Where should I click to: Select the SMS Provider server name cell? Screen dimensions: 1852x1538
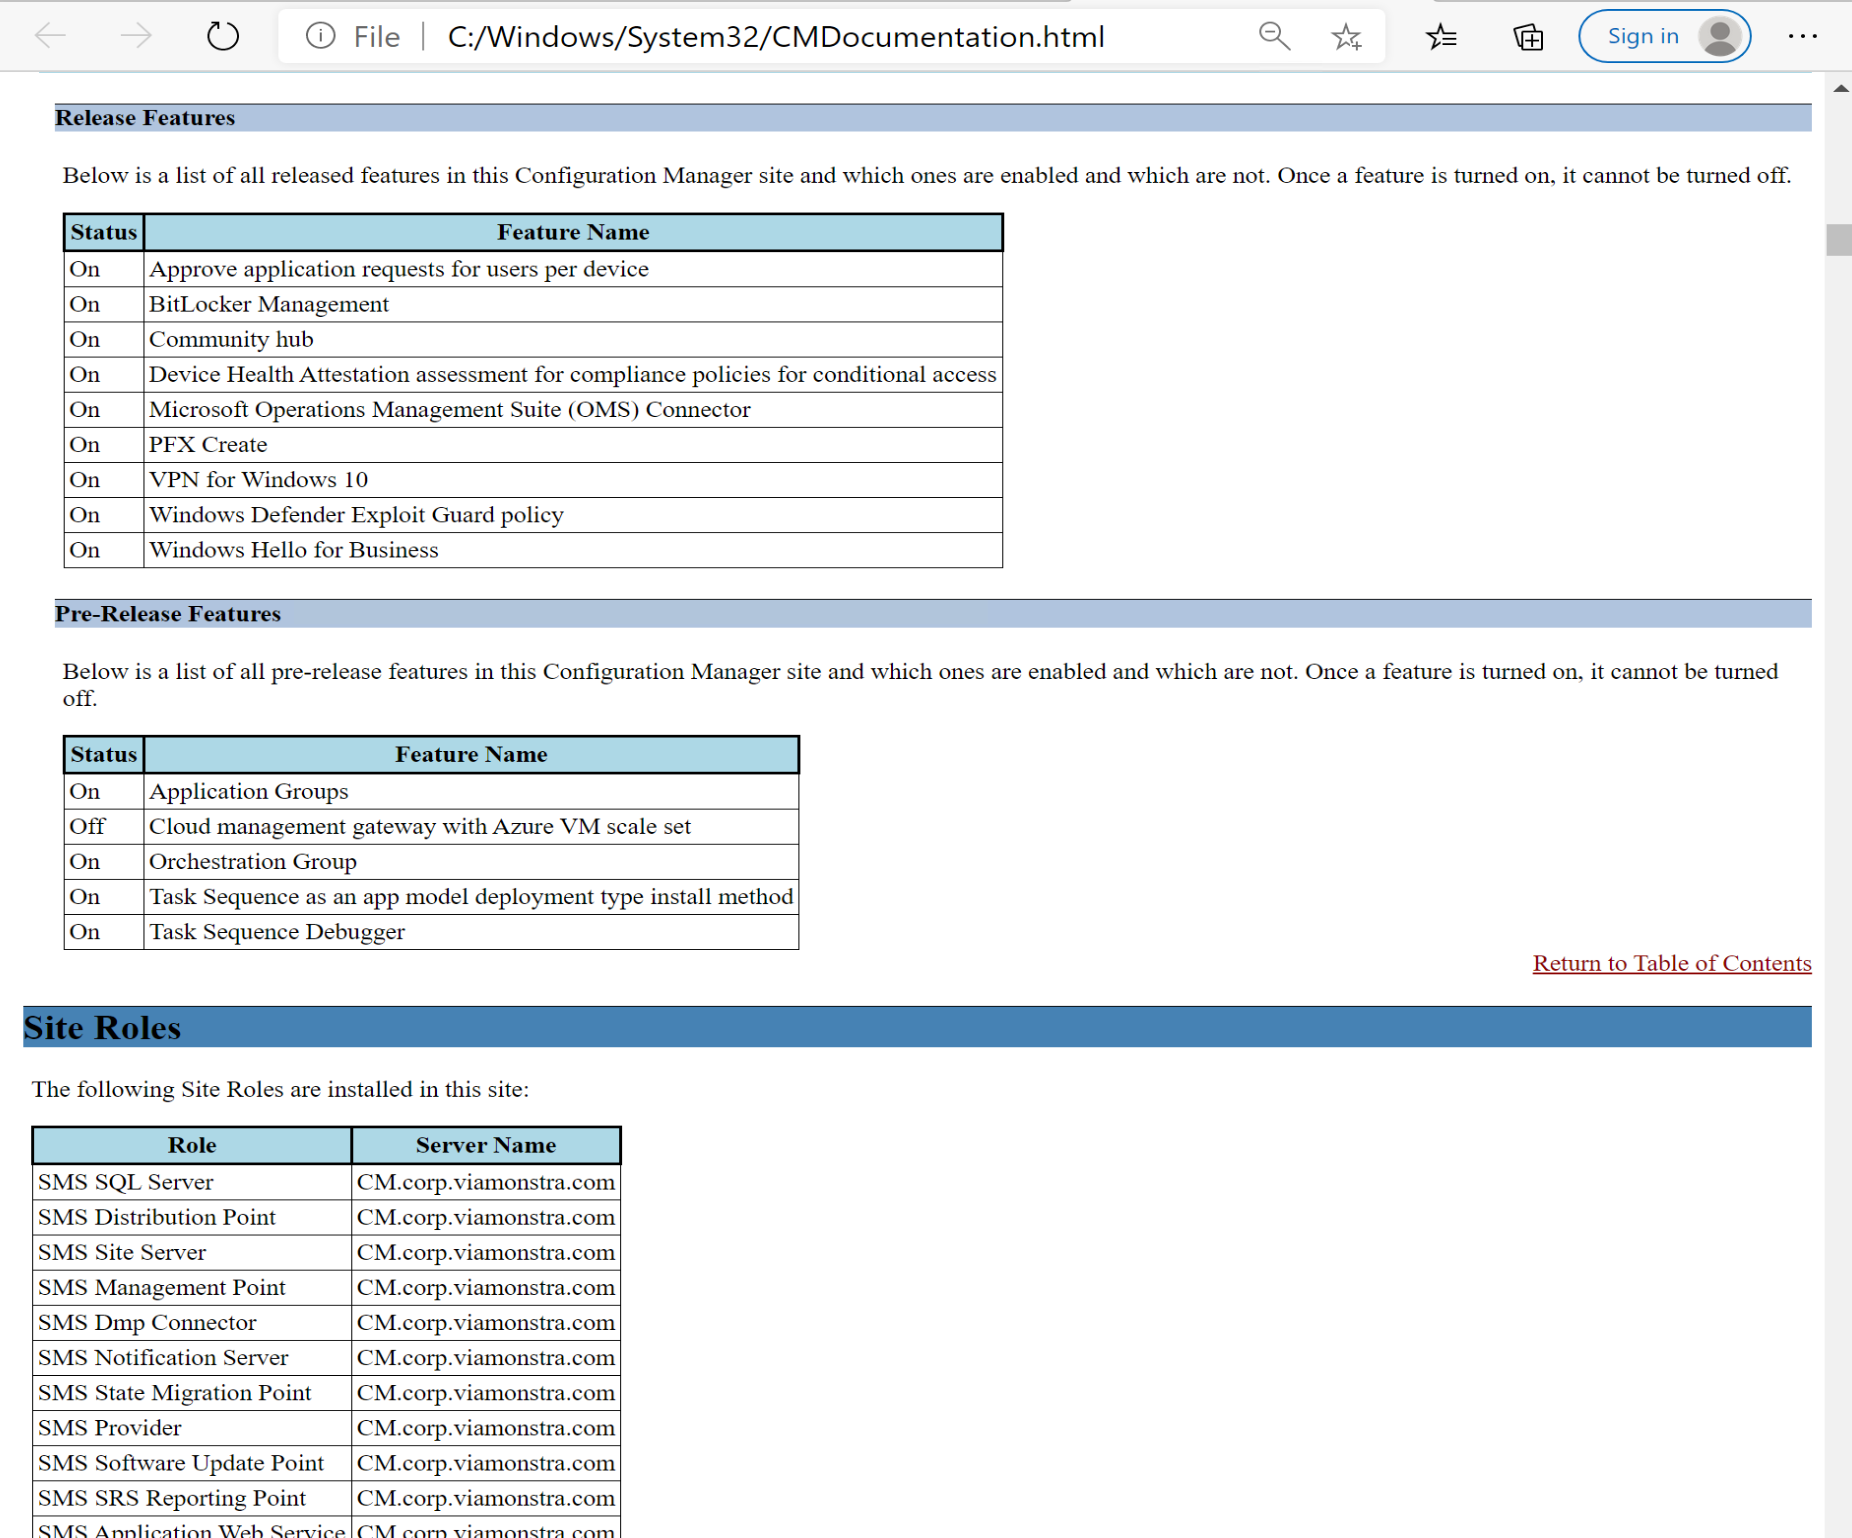pyautogui.click(x=485, y=1428)
